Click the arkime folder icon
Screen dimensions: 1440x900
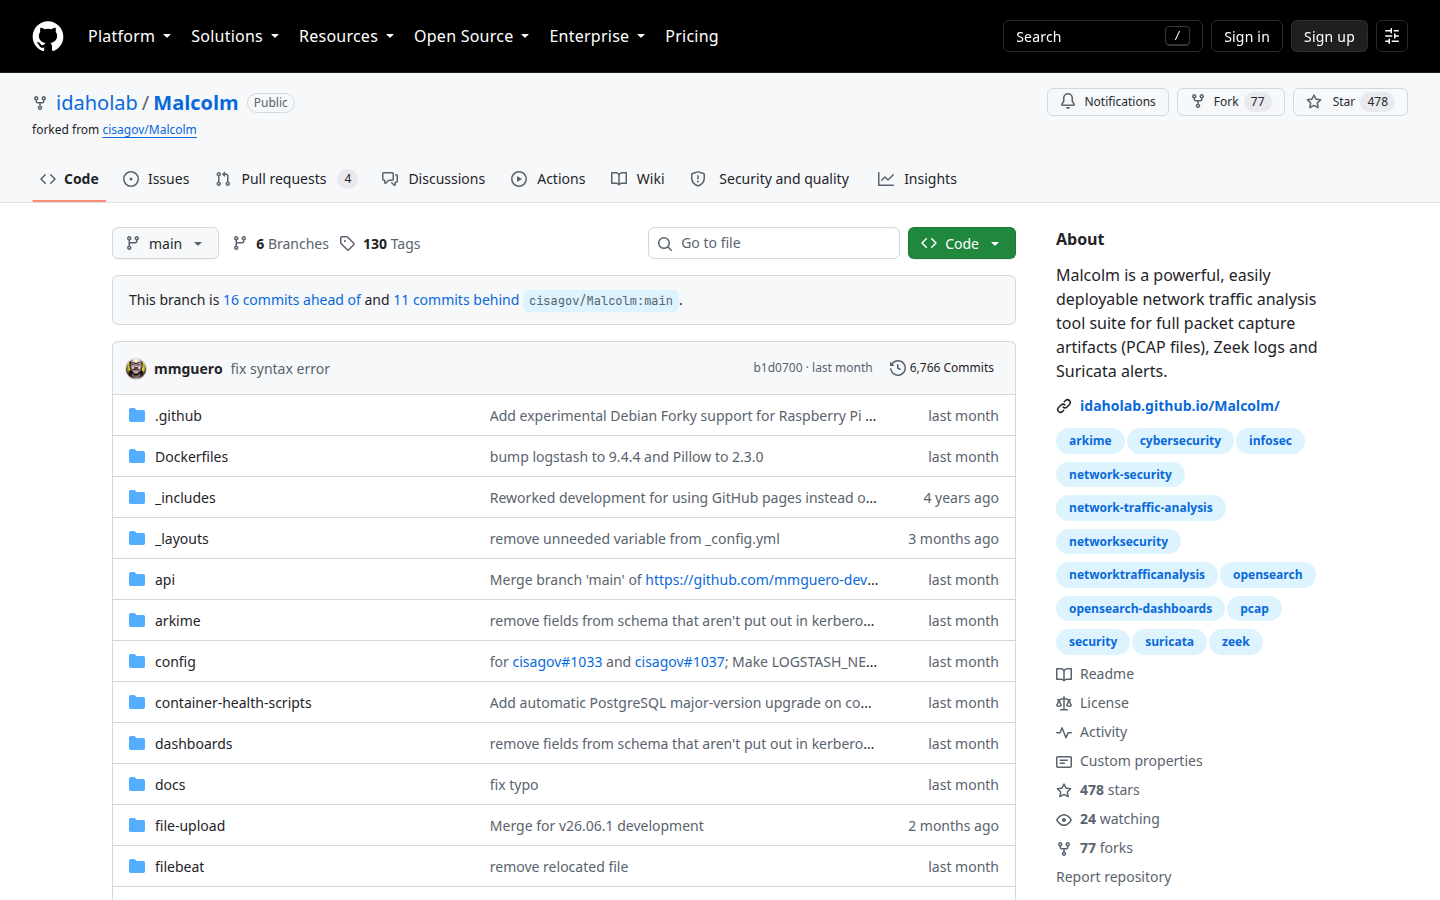pyautogui.click(x=137, y=620)
